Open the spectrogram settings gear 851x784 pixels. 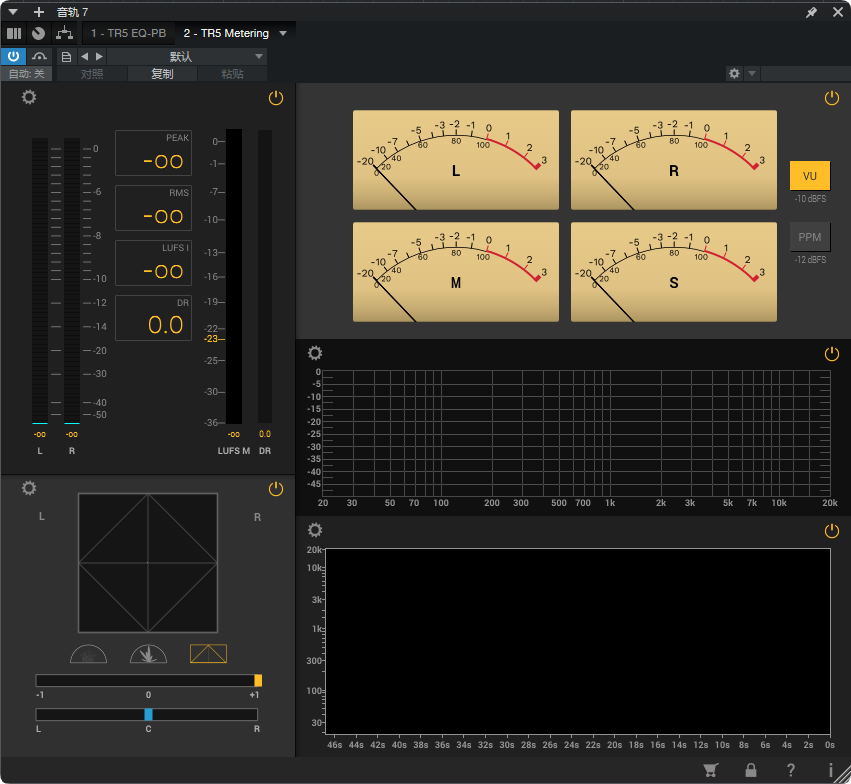(x=315, y=530)
